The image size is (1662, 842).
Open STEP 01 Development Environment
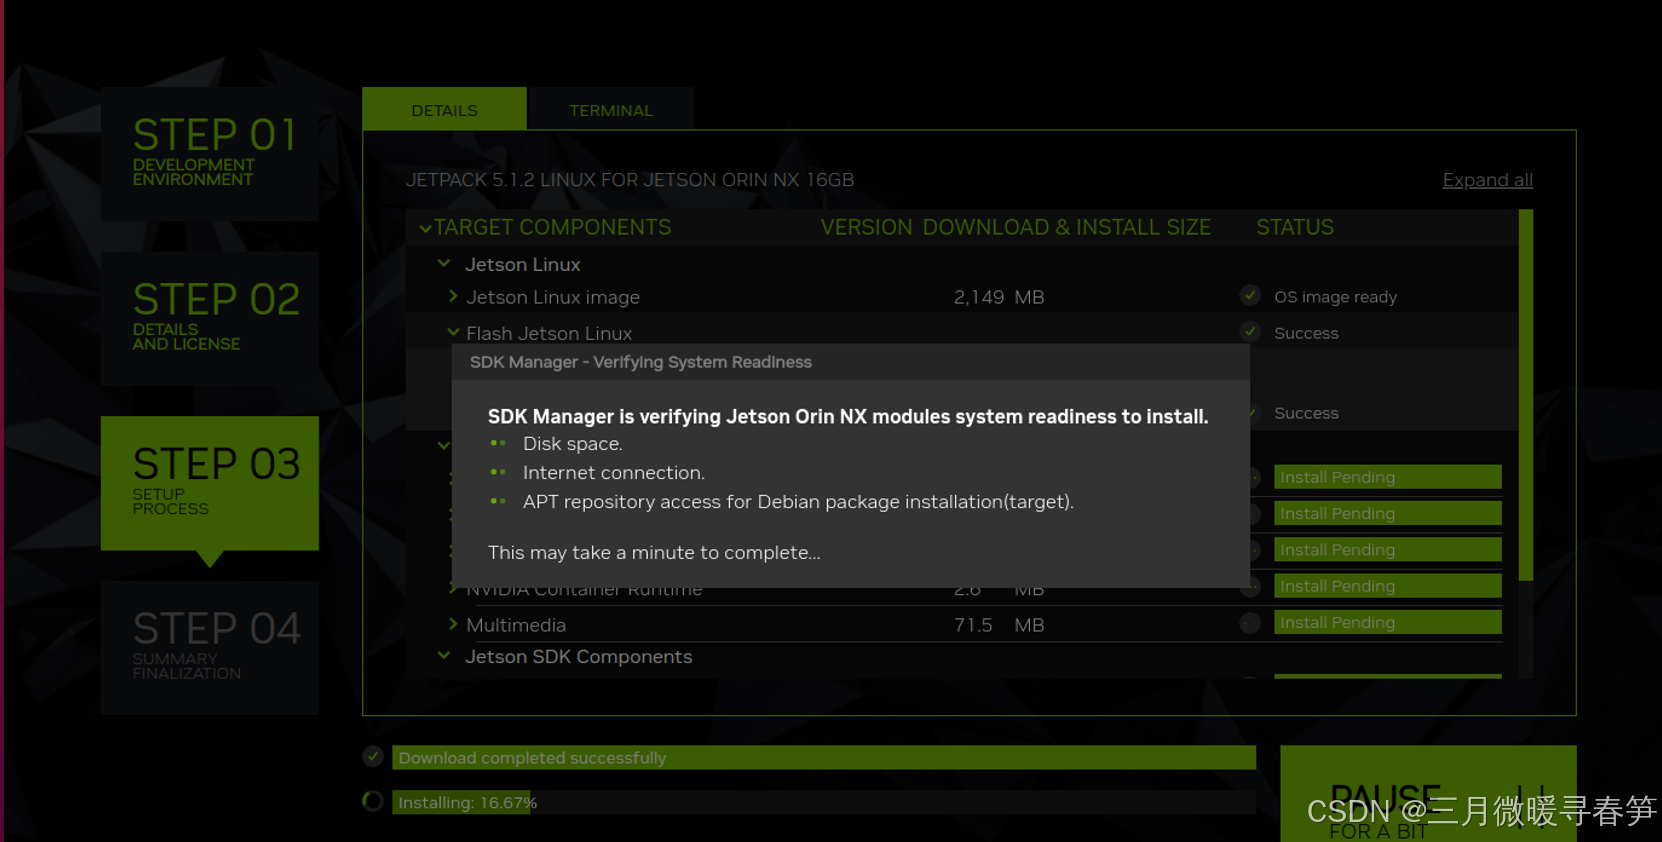click(x=210, y=153)
